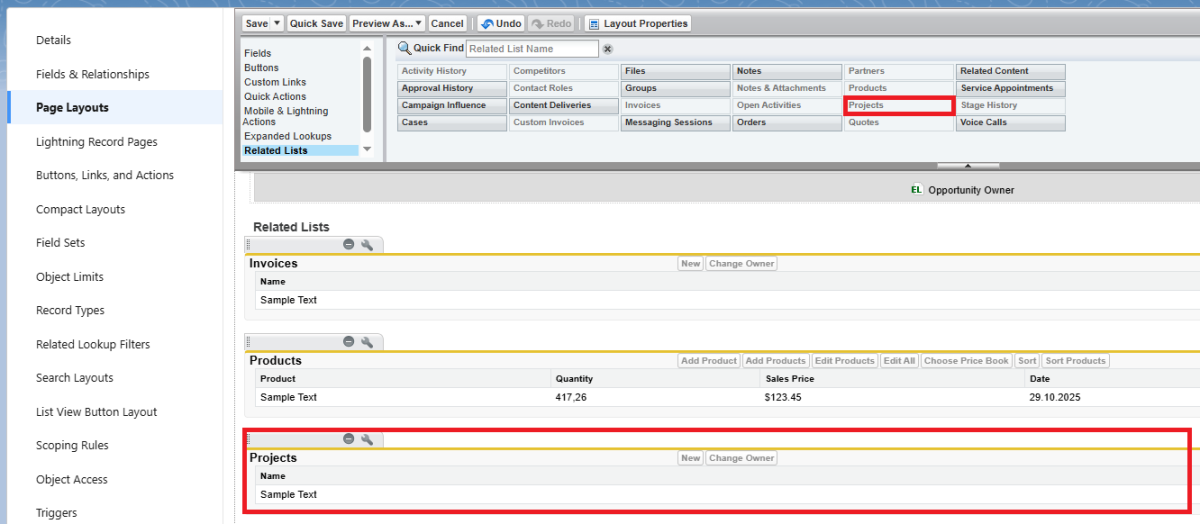Open Layout Properties
The width and height of the screenshot is (1200, 524).
pos(637,23)
